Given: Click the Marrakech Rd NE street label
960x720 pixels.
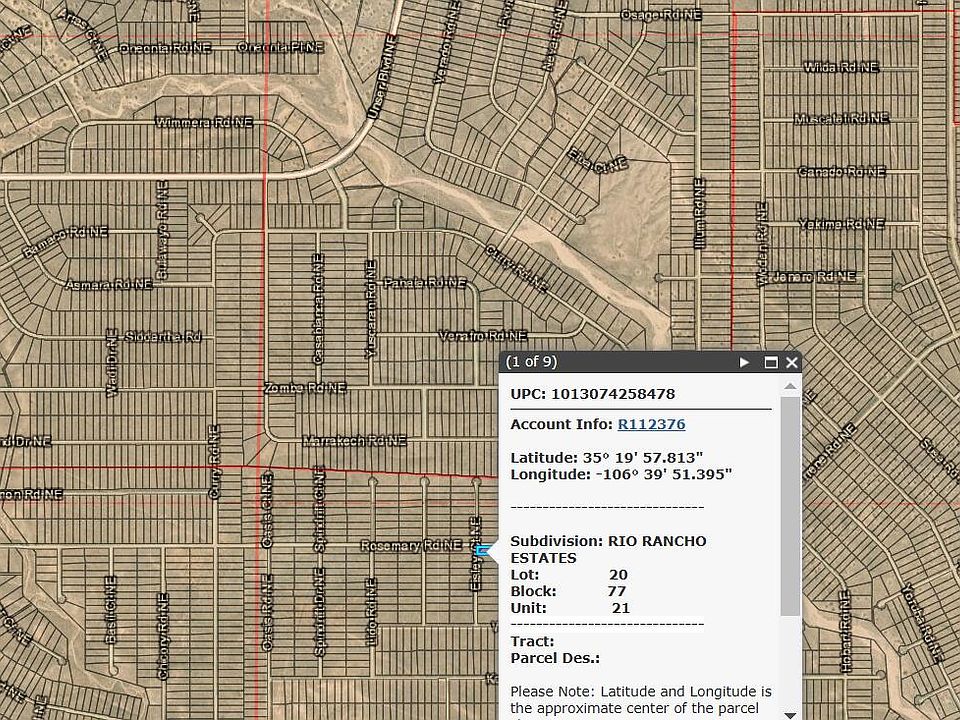Looking at the screenshot, I should [354, 441].
